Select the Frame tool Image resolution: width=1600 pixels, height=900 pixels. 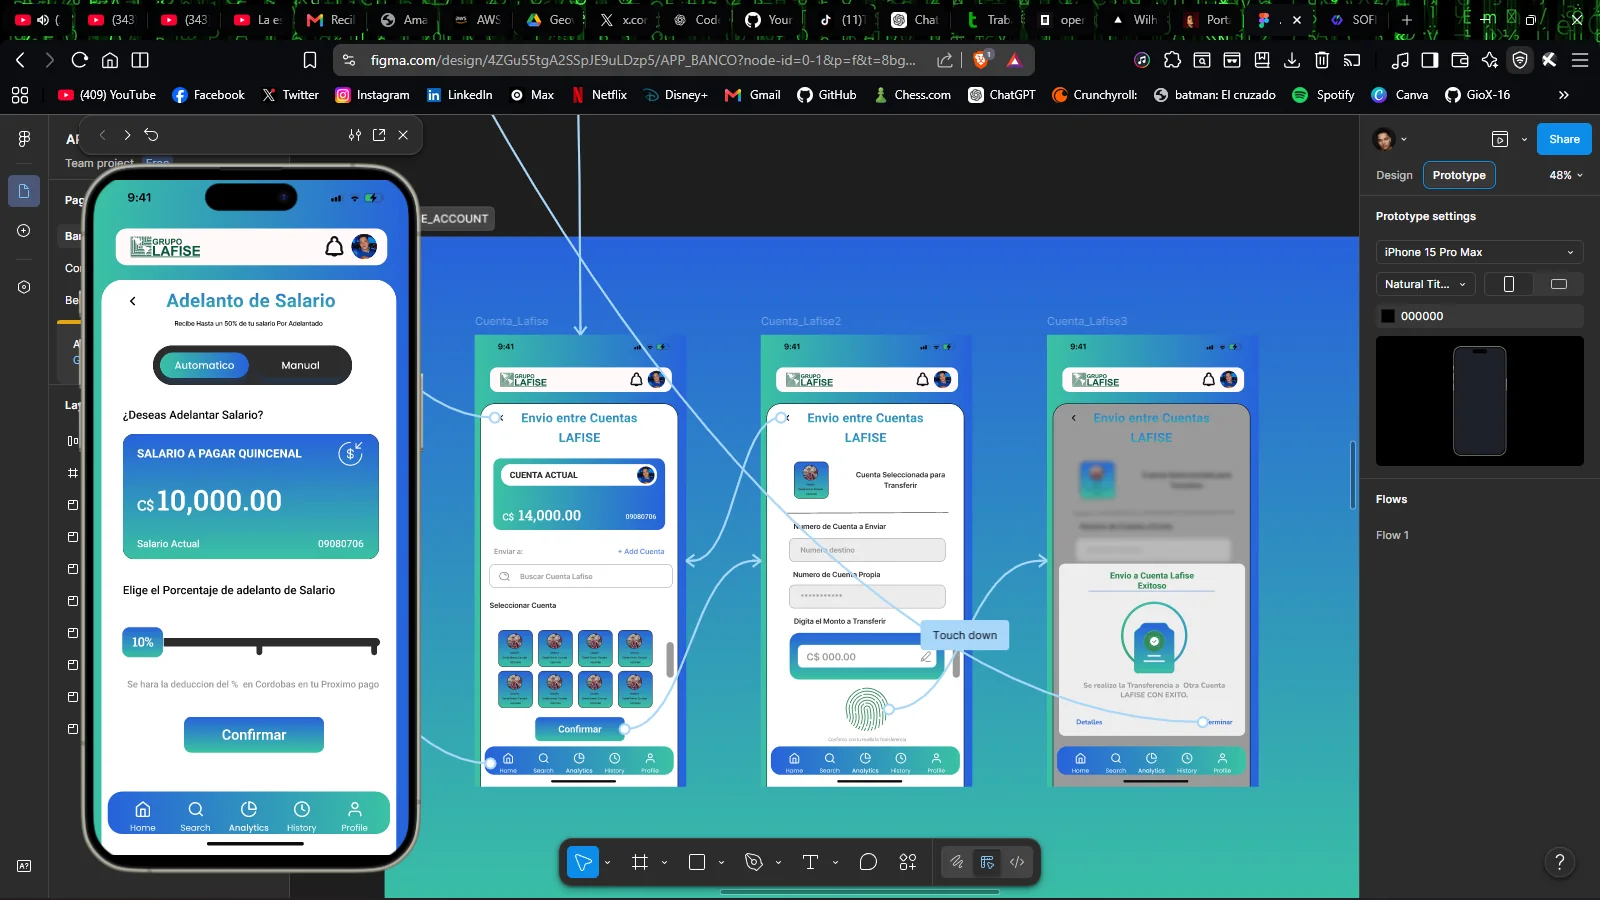640,862
